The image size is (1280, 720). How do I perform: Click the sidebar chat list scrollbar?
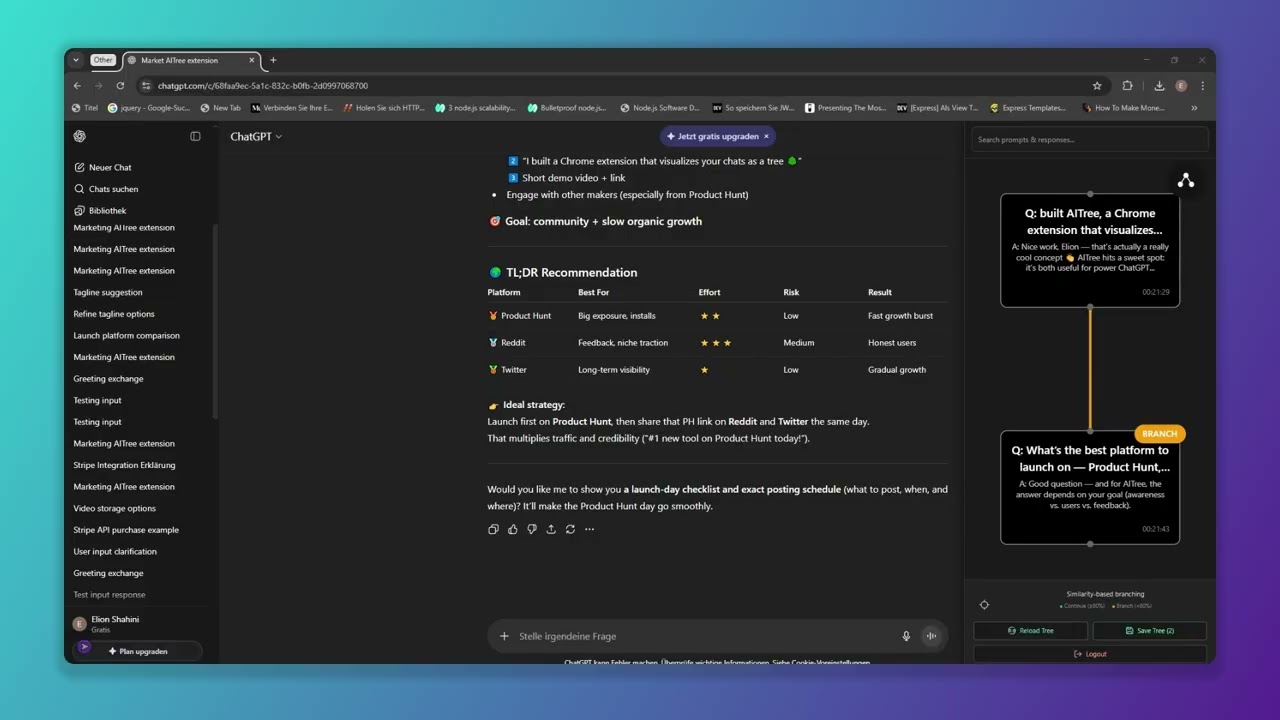click(215, 320)
